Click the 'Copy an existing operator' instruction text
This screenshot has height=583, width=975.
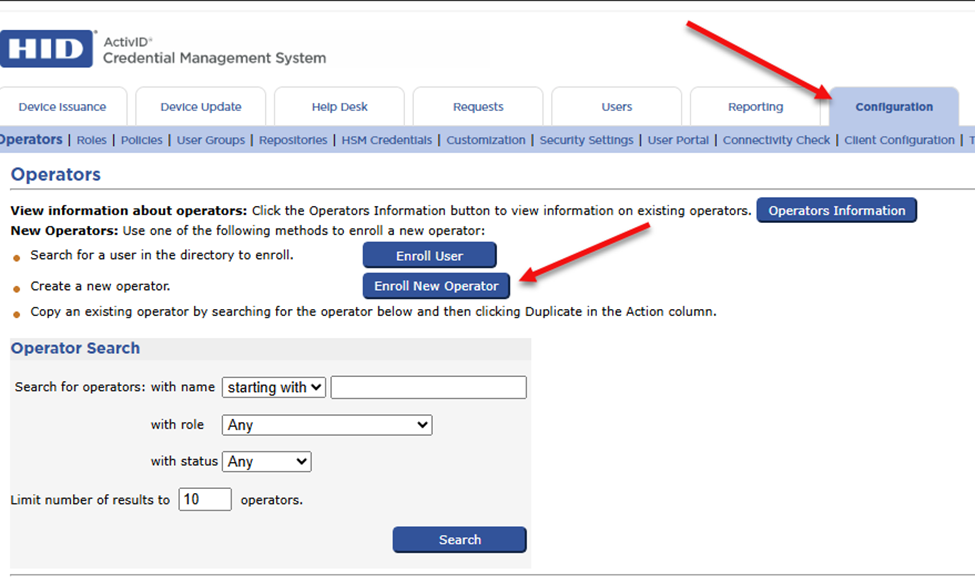pyautogui.click(x=373, y=311)
